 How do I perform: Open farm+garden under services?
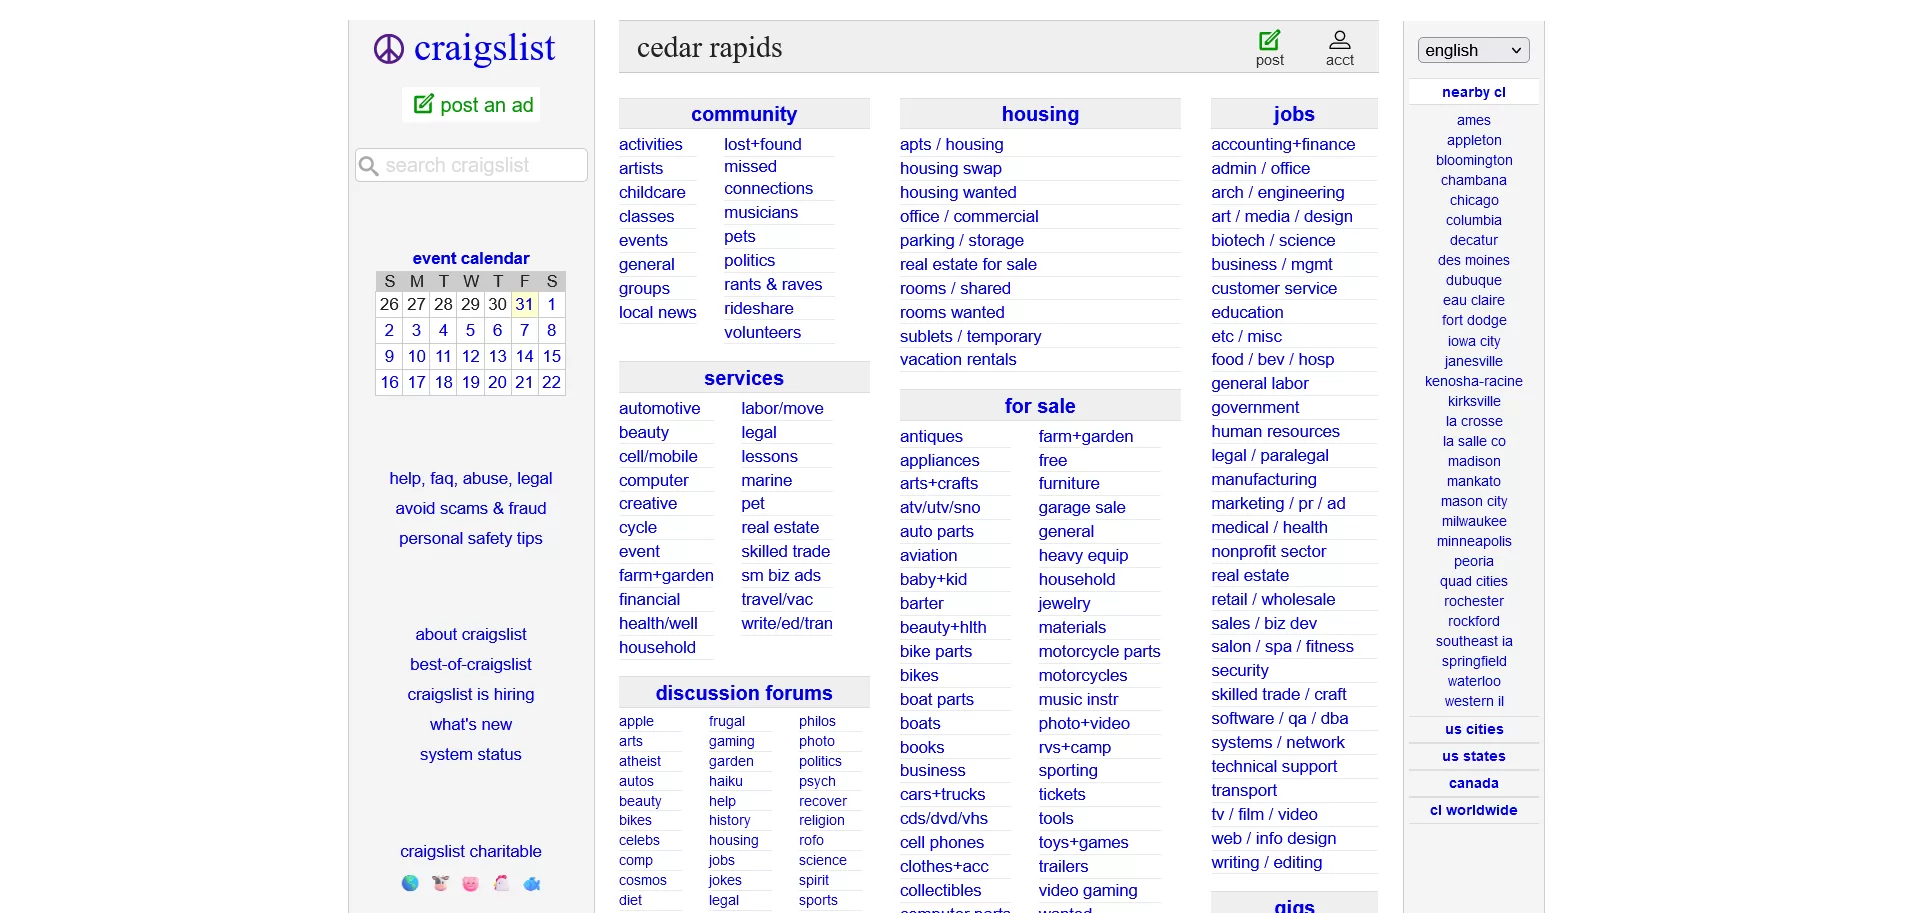pos(666,575)
